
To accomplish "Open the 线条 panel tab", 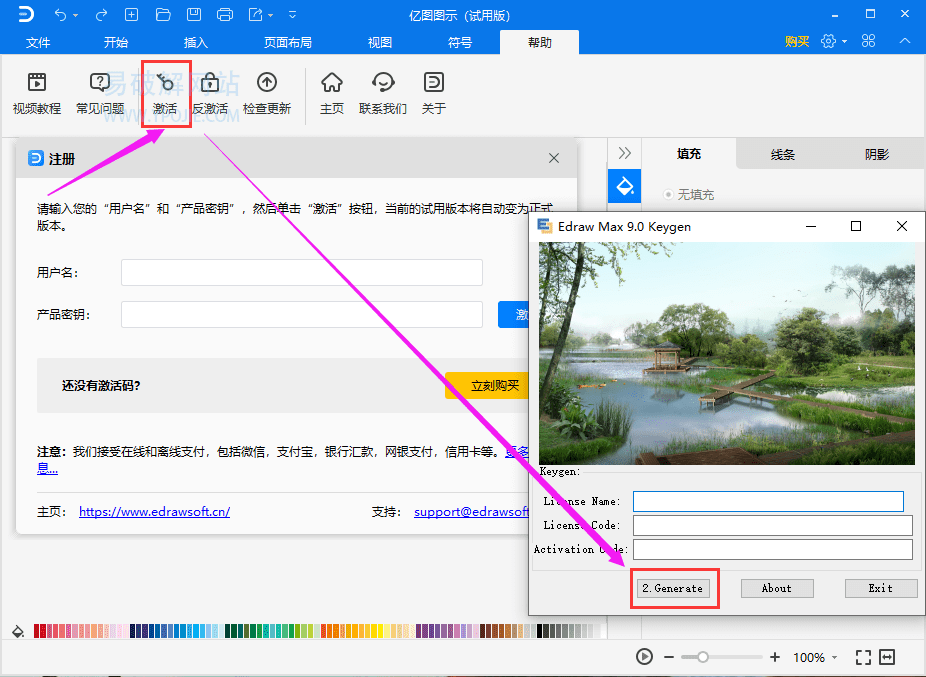I will [x=782, y=153].
